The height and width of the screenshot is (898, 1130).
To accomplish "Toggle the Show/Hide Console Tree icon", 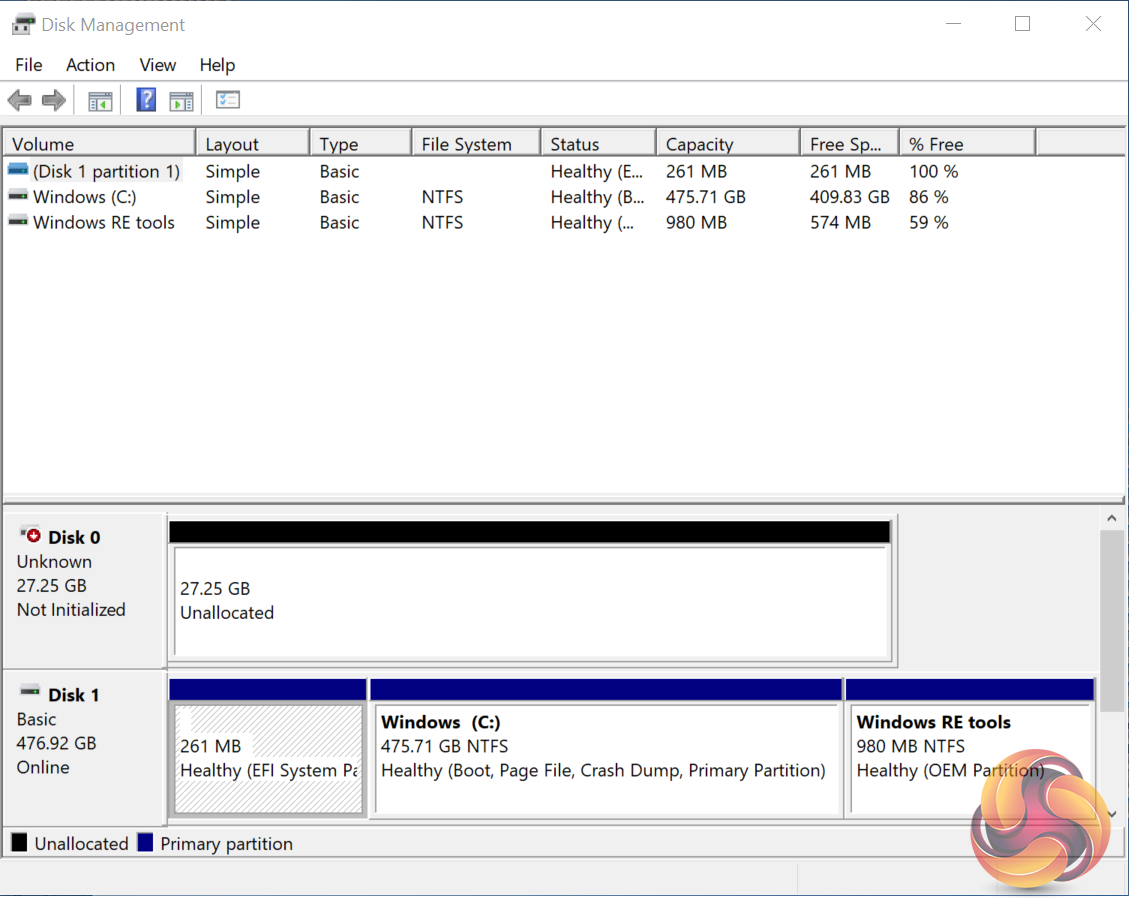I will (100, 101).
